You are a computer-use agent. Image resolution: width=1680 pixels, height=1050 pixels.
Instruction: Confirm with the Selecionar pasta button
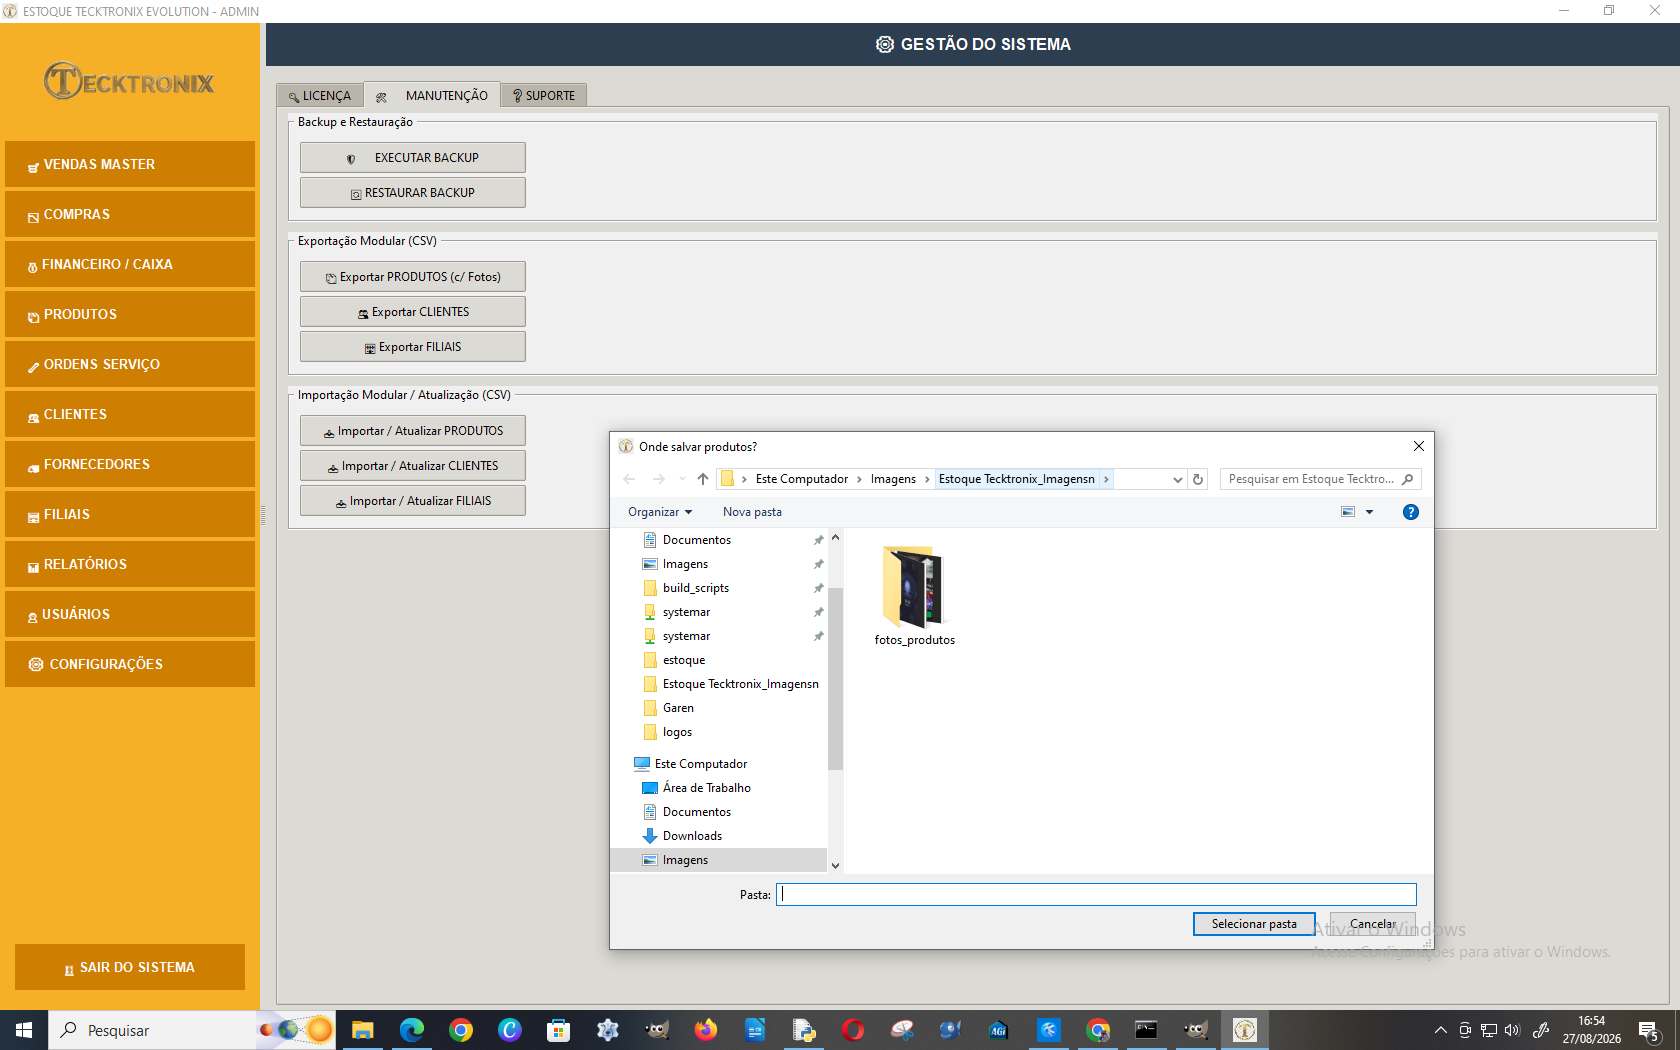[x=1254, y=924]
